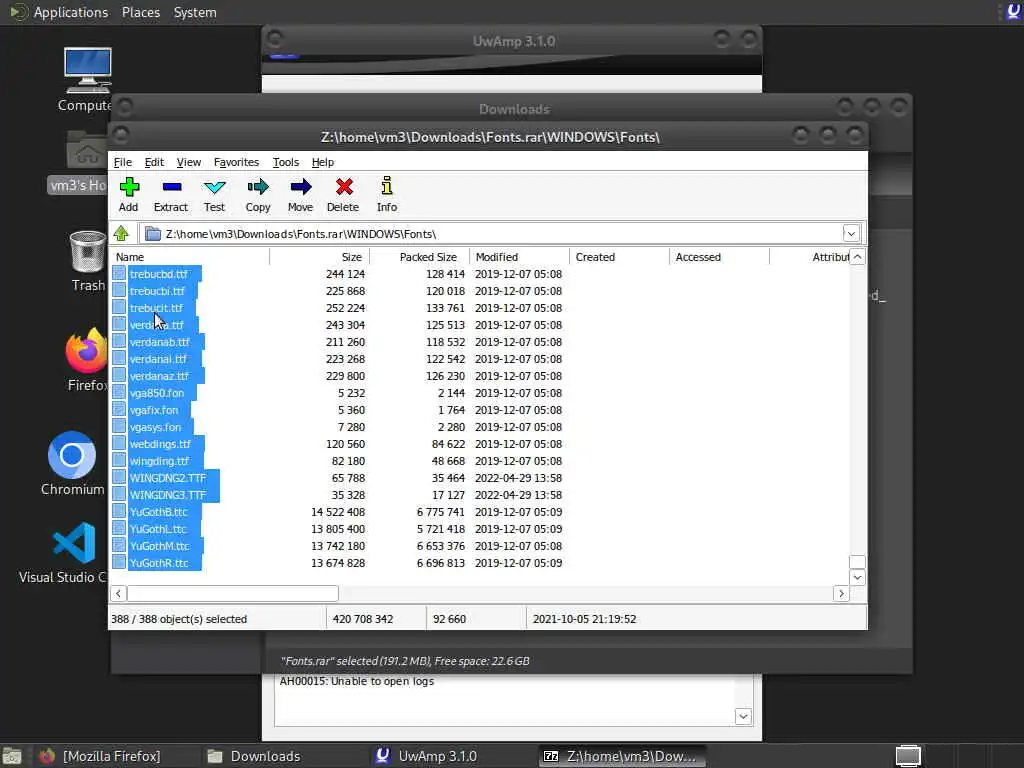Select the vgasys.fon file row

pyautogui.click(x=155, y=426)
